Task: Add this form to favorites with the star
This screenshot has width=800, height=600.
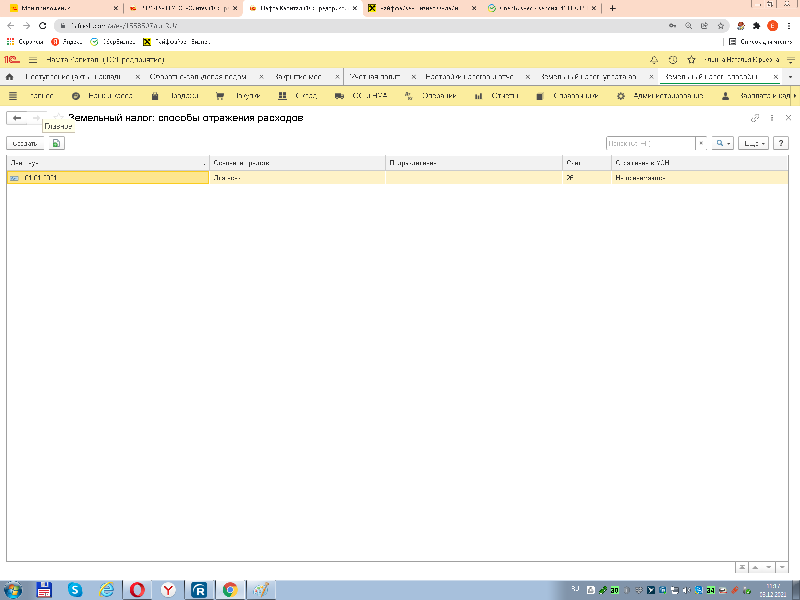Action: [x=59, y=117]
